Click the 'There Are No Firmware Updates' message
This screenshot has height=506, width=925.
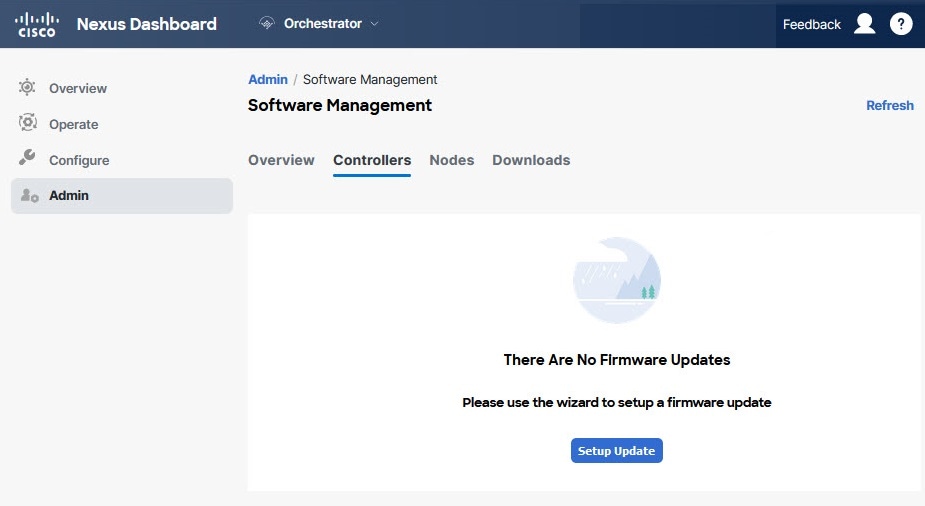pos(616,360)
